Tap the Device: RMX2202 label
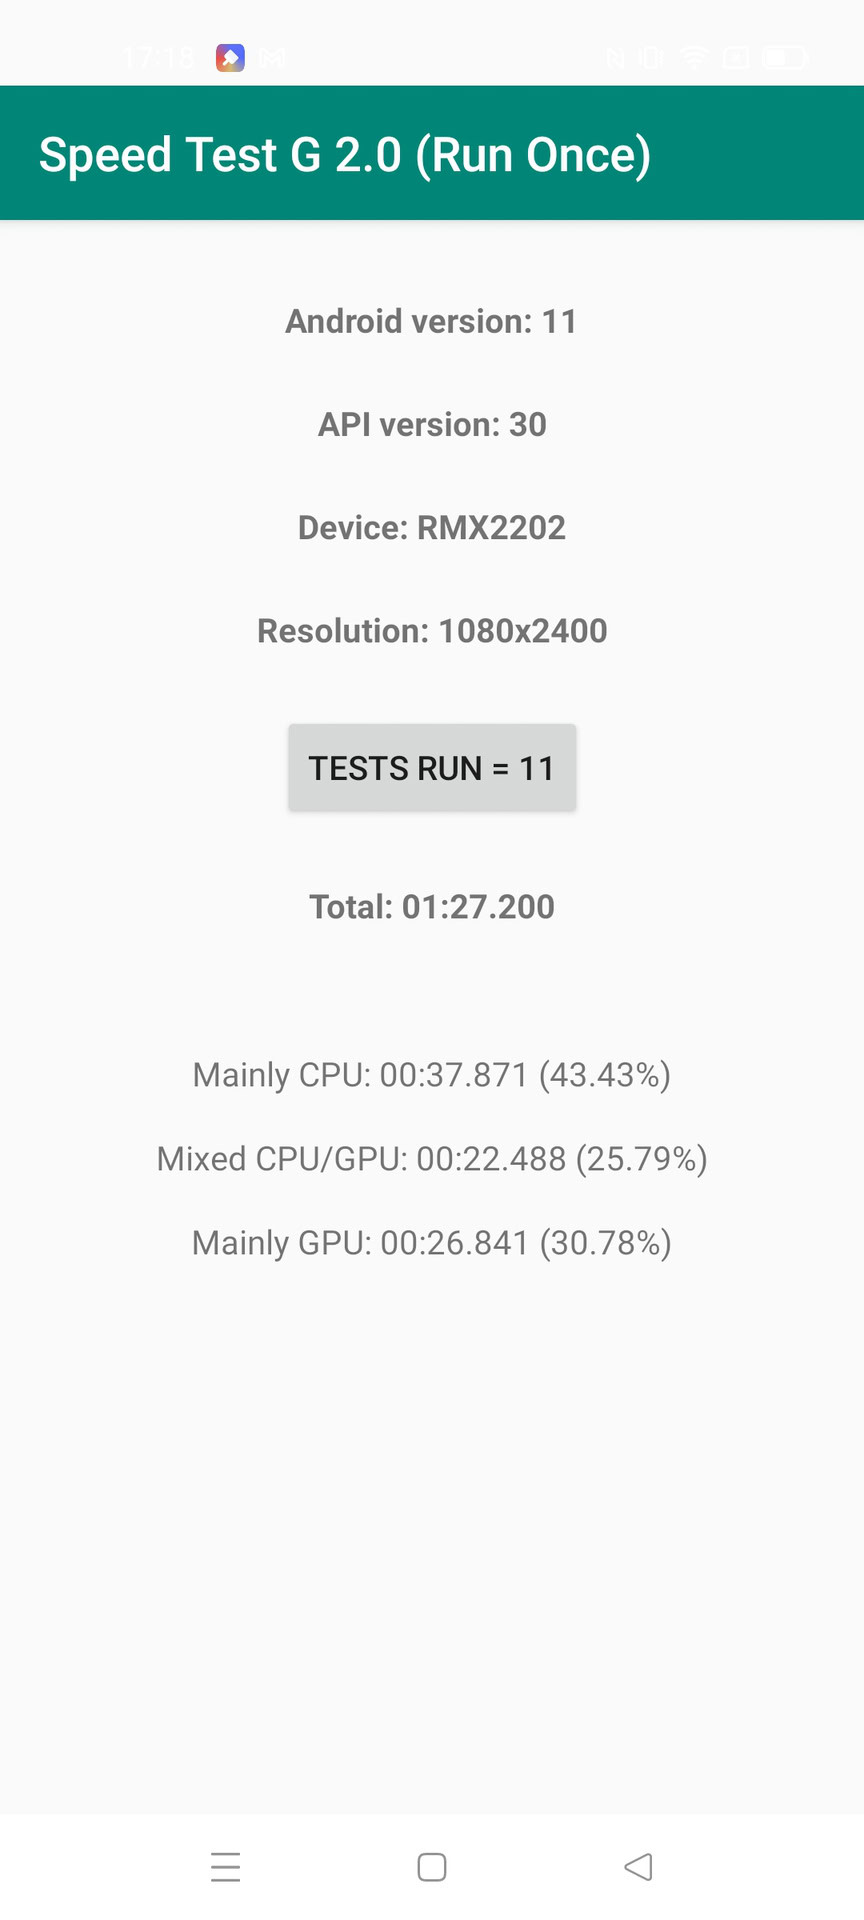The image size is (864, 1920). [x=432, y=527]
